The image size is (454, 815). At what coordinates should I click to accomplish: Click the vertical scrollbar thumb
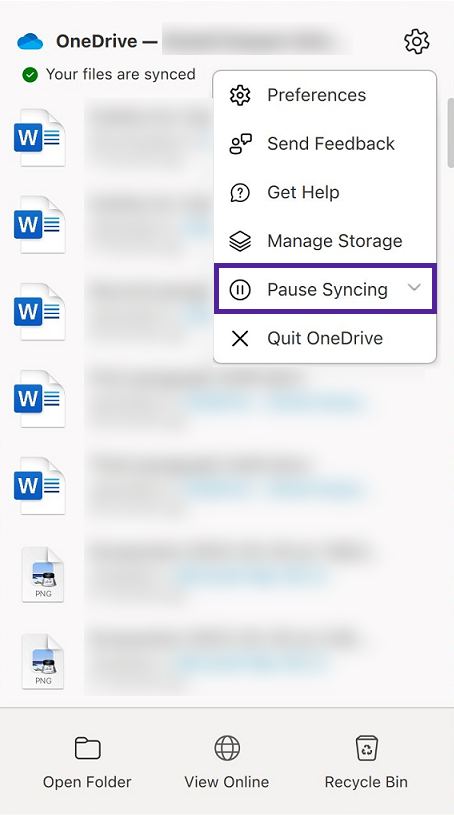(450, 133)
